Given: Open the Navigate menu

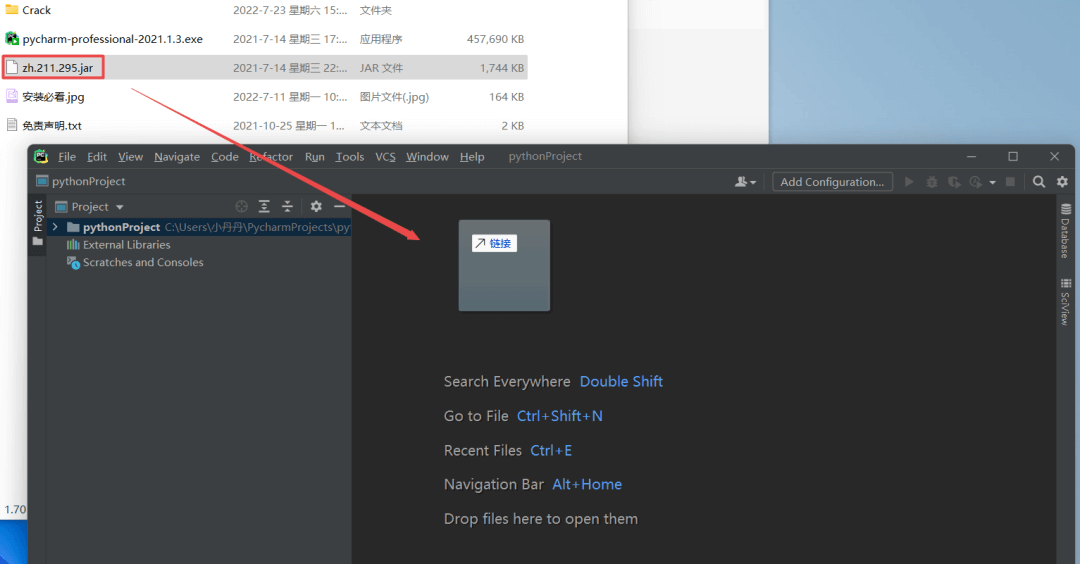Looking at the screenshot, I should (x=176, y=157).
